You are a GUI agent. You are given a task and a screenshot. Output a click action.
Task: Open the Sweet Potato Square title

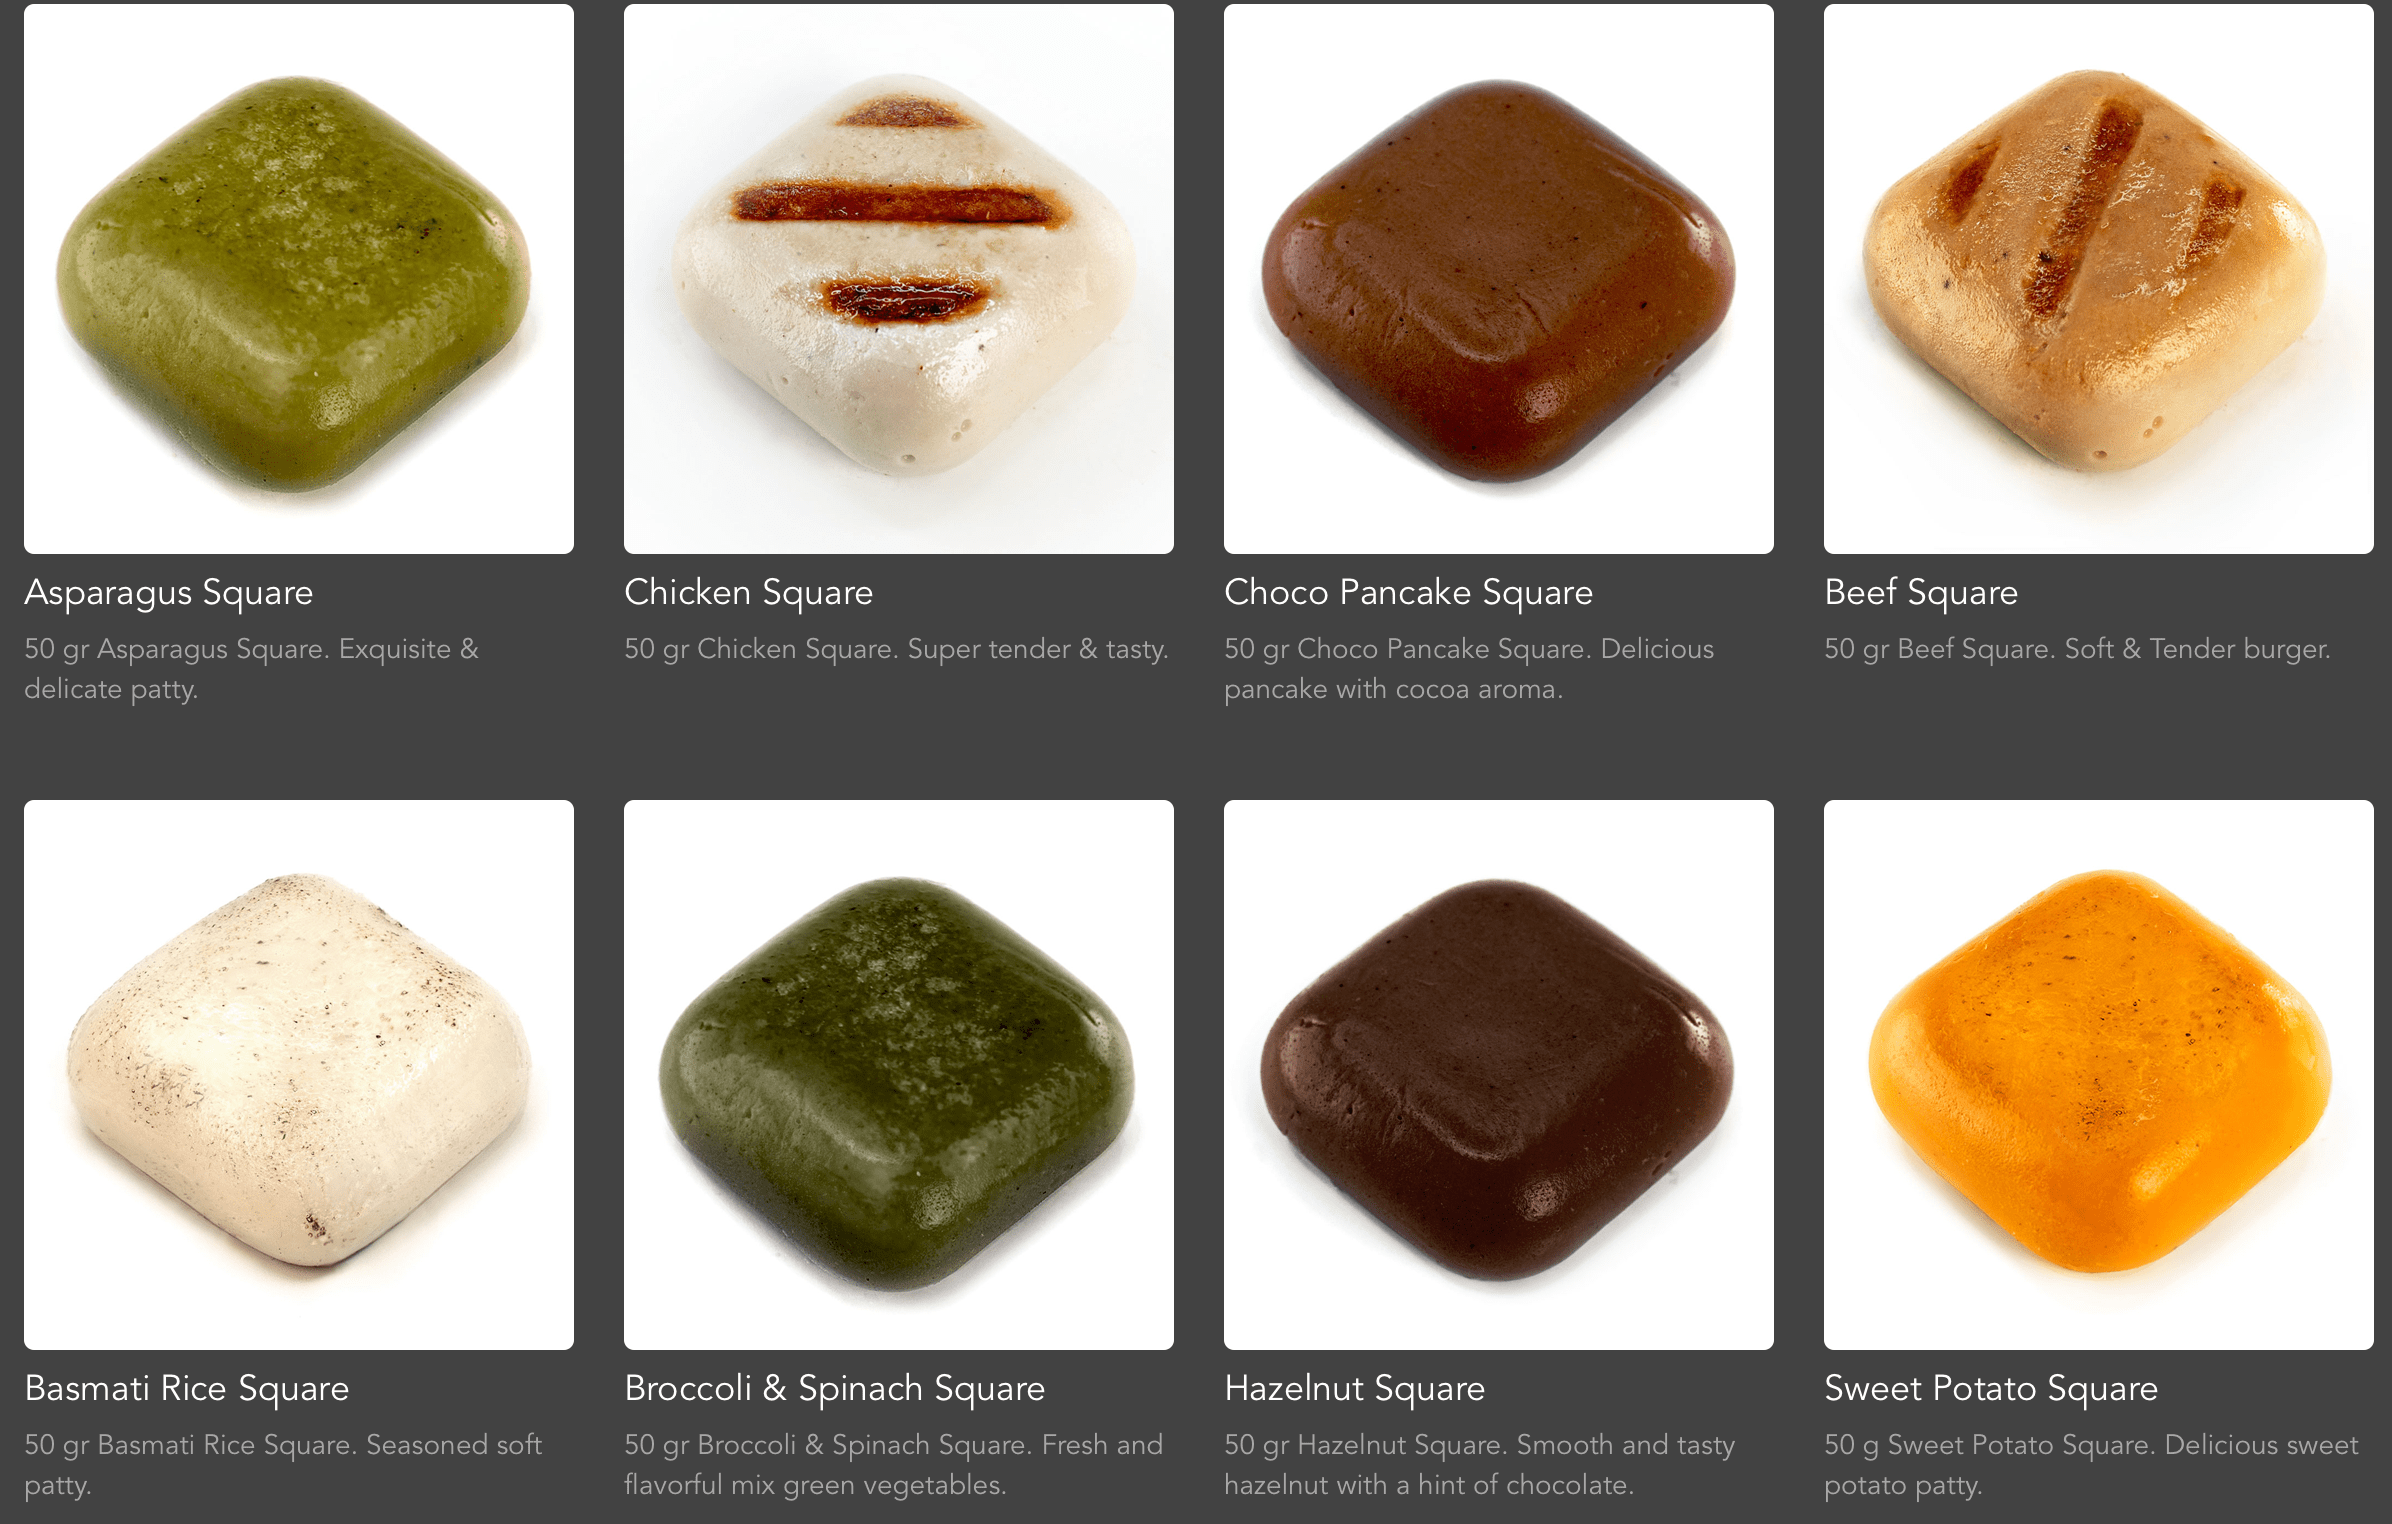pyautogui.click(x=1991, y=1389)
